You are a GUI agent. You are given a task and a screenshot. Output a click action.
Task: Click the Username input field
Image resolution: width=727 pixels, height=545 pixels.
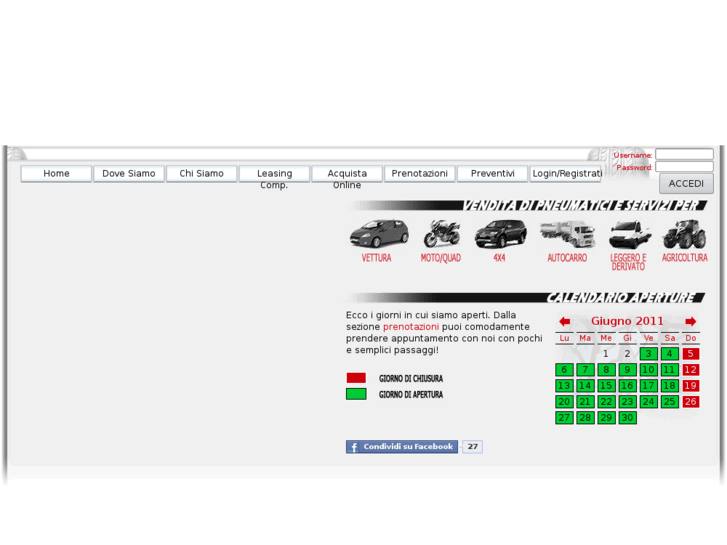point(684,154)
